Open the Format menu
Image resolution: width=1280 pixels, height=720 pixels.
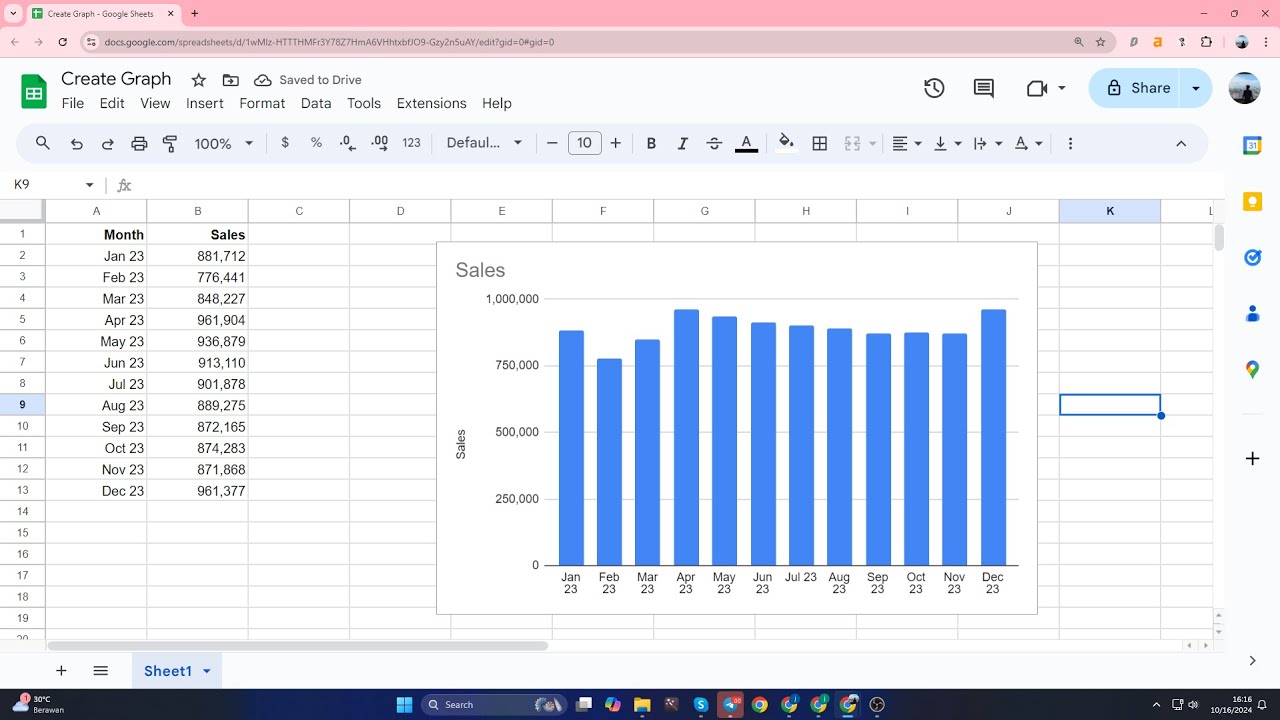pyautogui.click(x=262, y=103)
